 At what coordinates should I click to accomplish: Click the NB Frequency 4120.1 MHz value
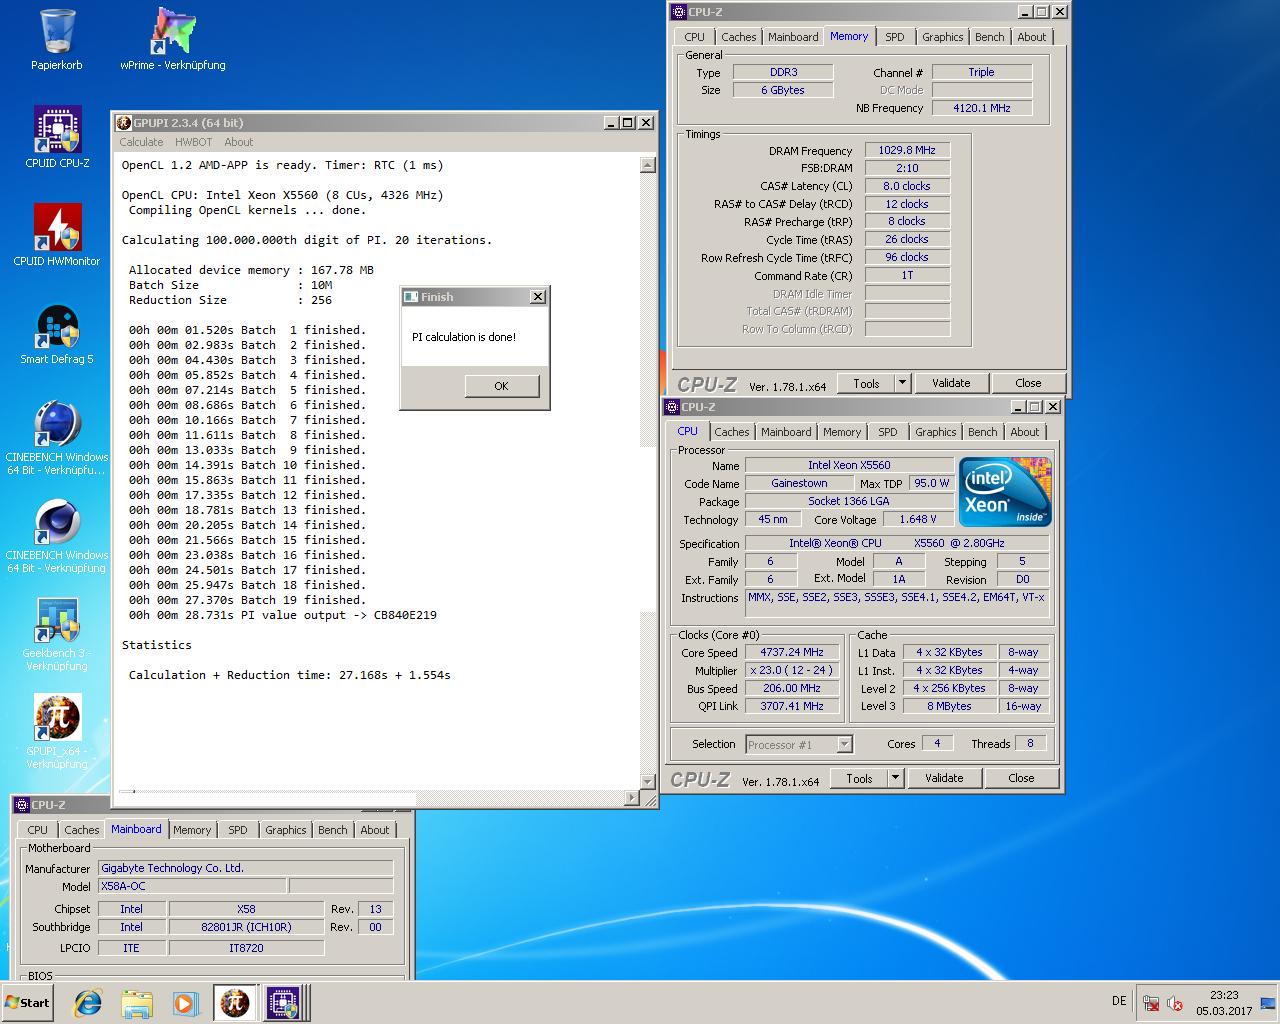tap(982, 108)
